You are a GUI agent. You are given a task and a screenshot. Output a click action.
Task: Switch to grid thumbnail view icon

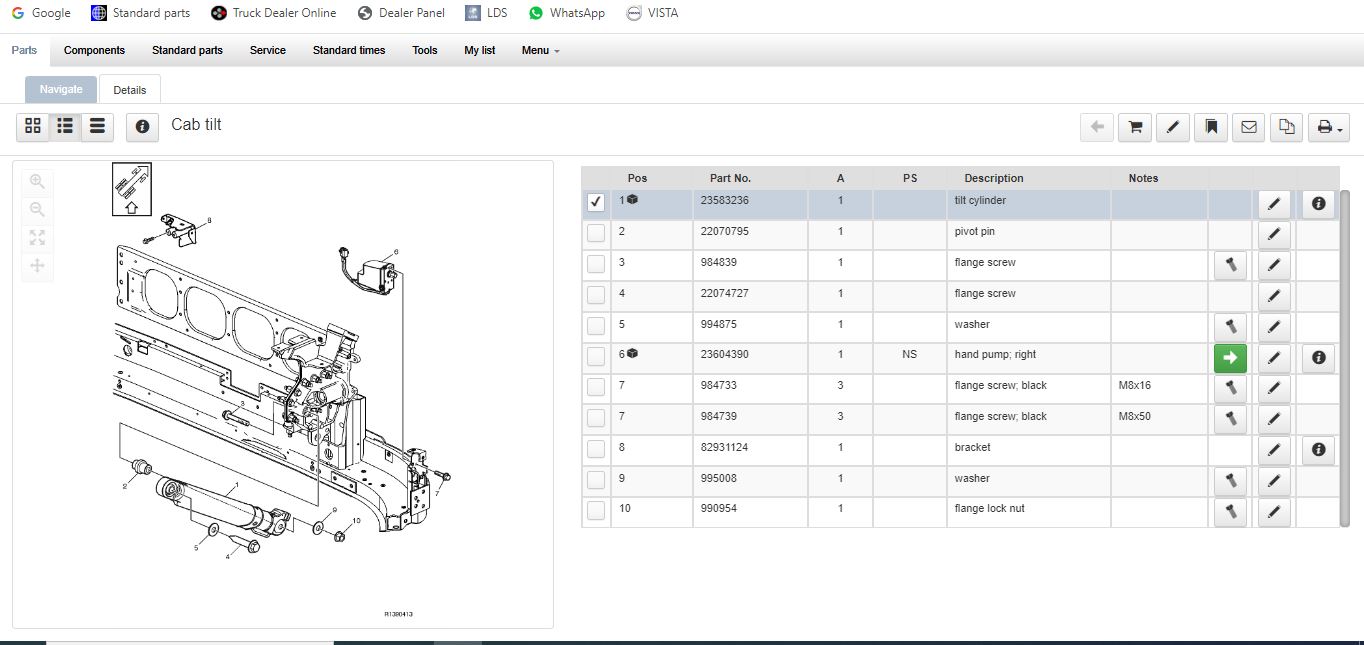(x=33, y=126)
